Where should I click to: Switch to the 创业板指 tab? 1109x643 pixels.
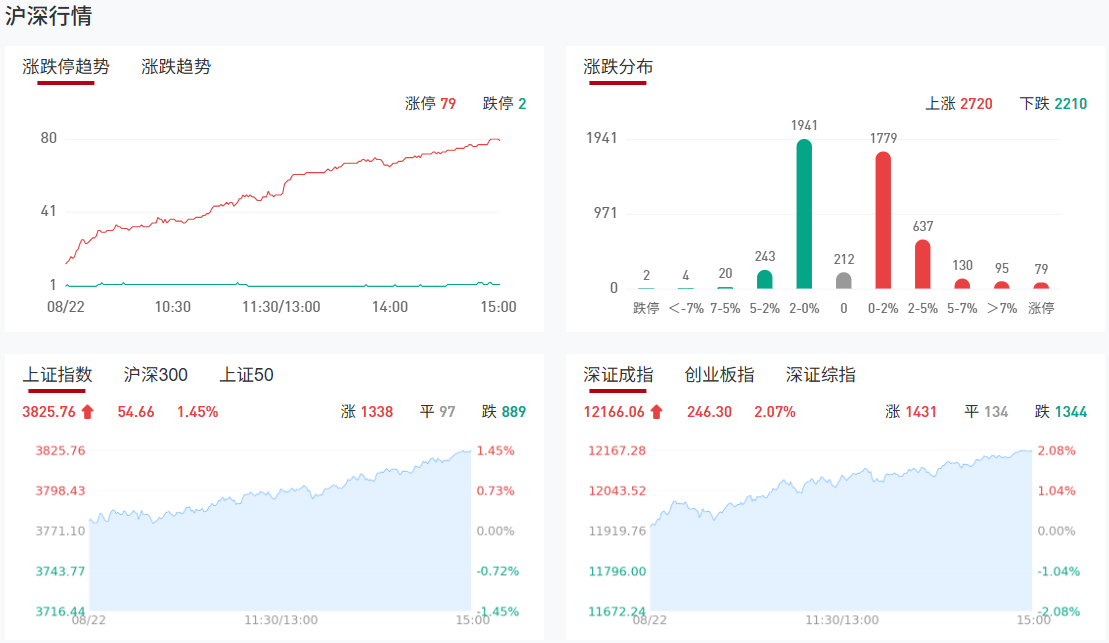(x=719, y=375)
